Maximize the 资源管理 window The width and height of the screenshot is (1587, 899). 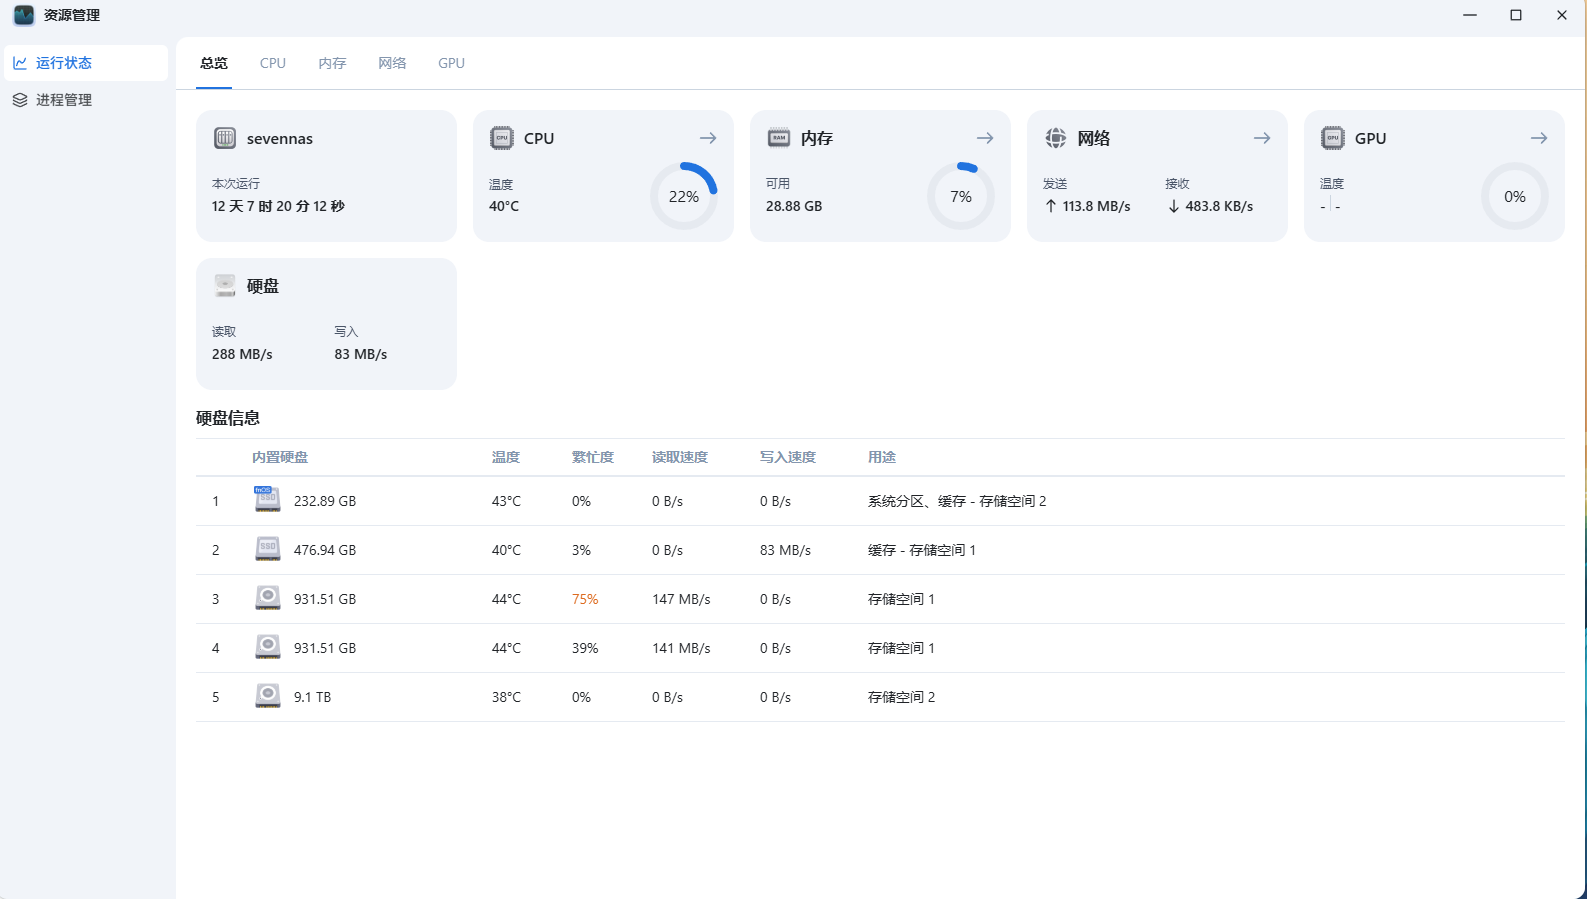pyautogui.click(x=1516, y=15)
